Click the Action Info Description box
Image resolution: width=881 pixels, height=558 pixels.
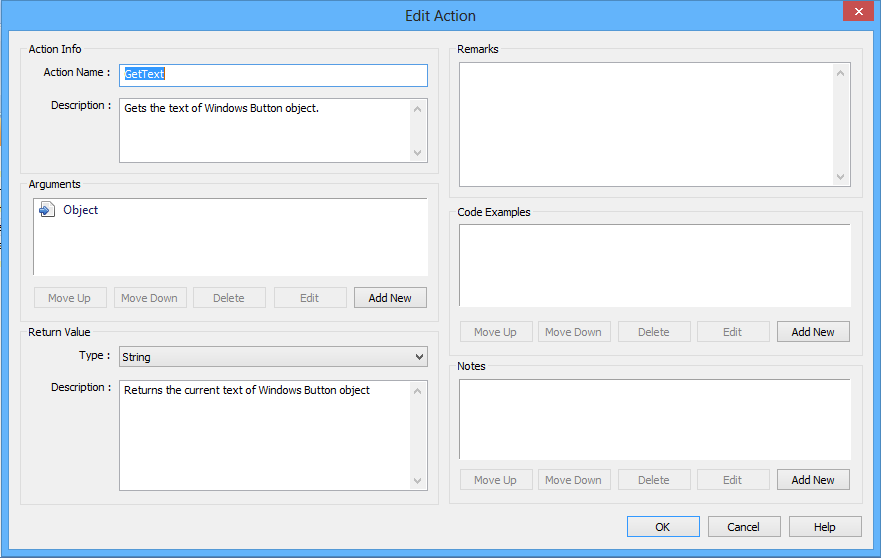[273, 130]
